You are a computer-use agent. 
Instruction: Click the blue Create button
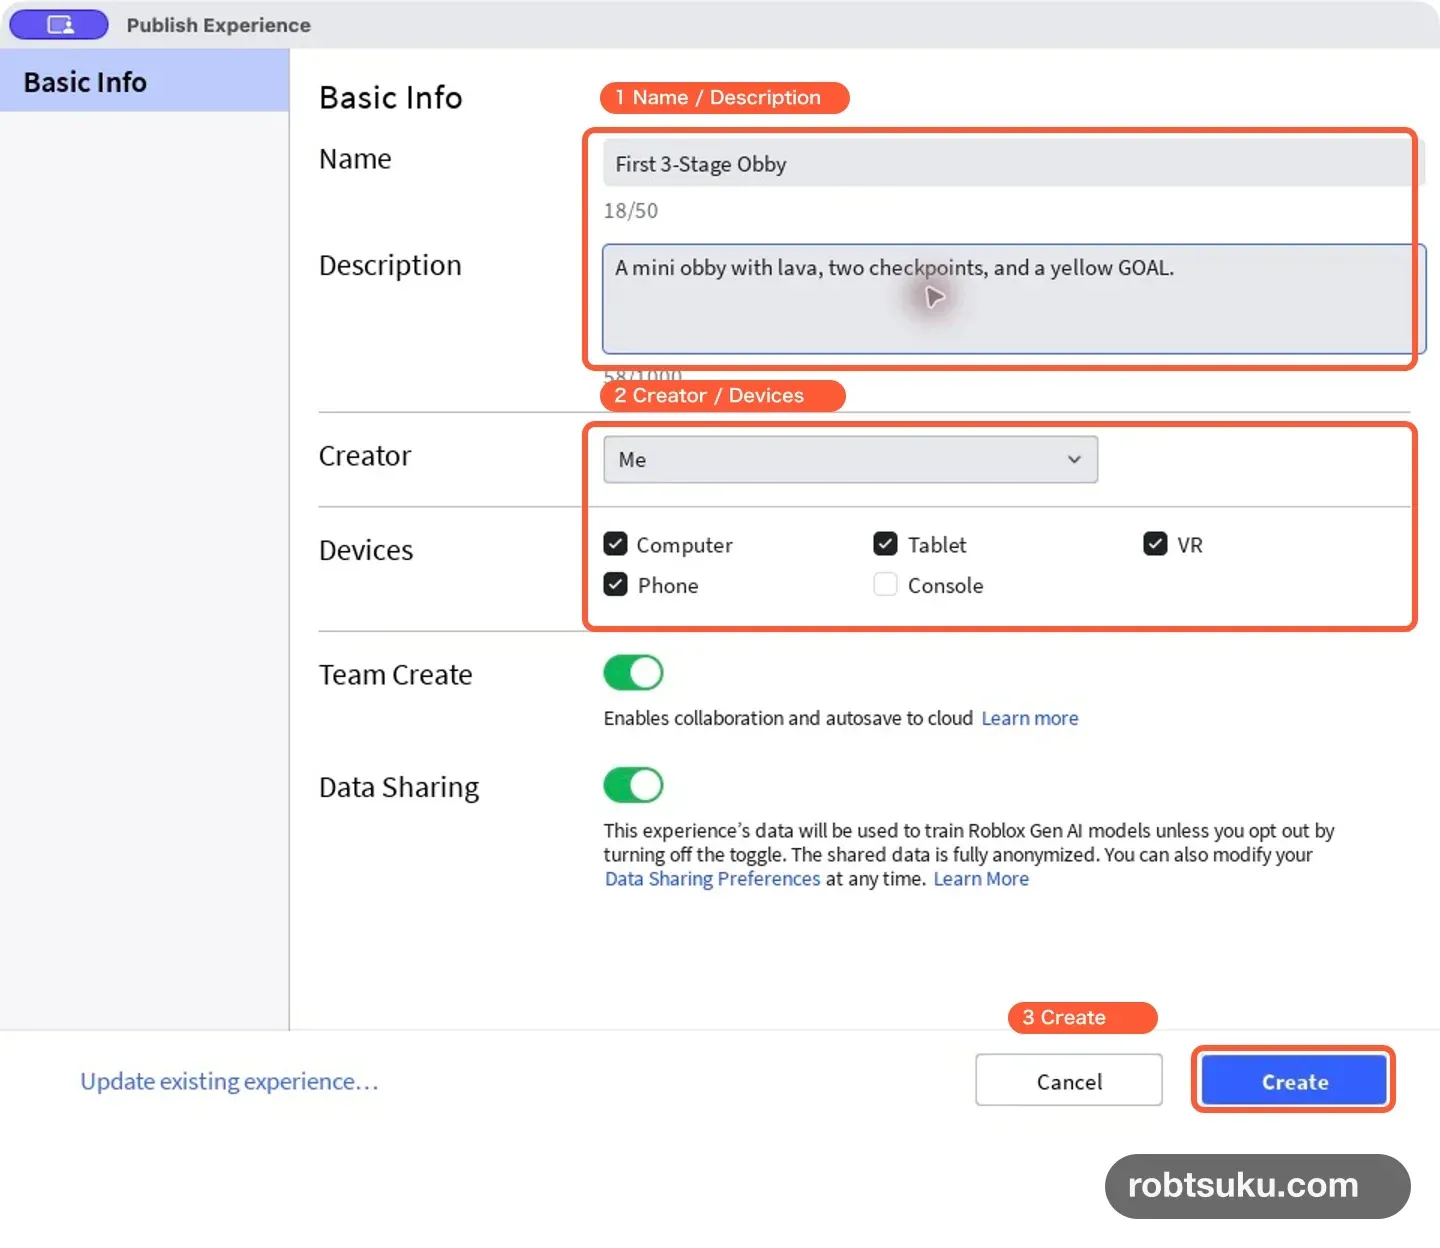[x=1294, y=1081]
